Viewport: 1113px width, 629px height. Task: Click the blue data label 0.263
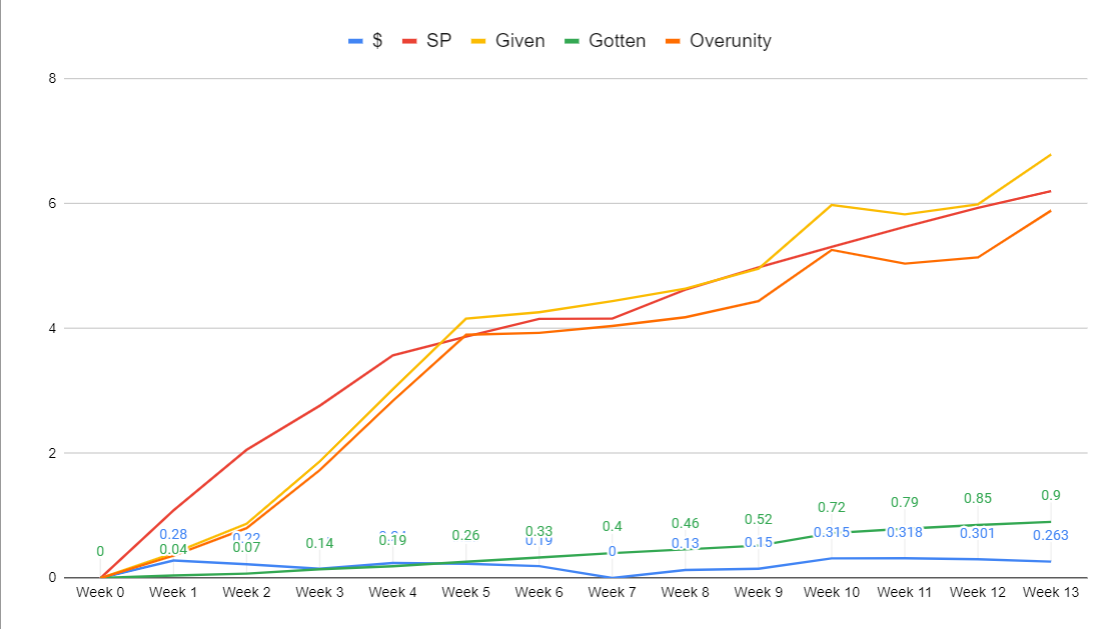[1051, 535]
